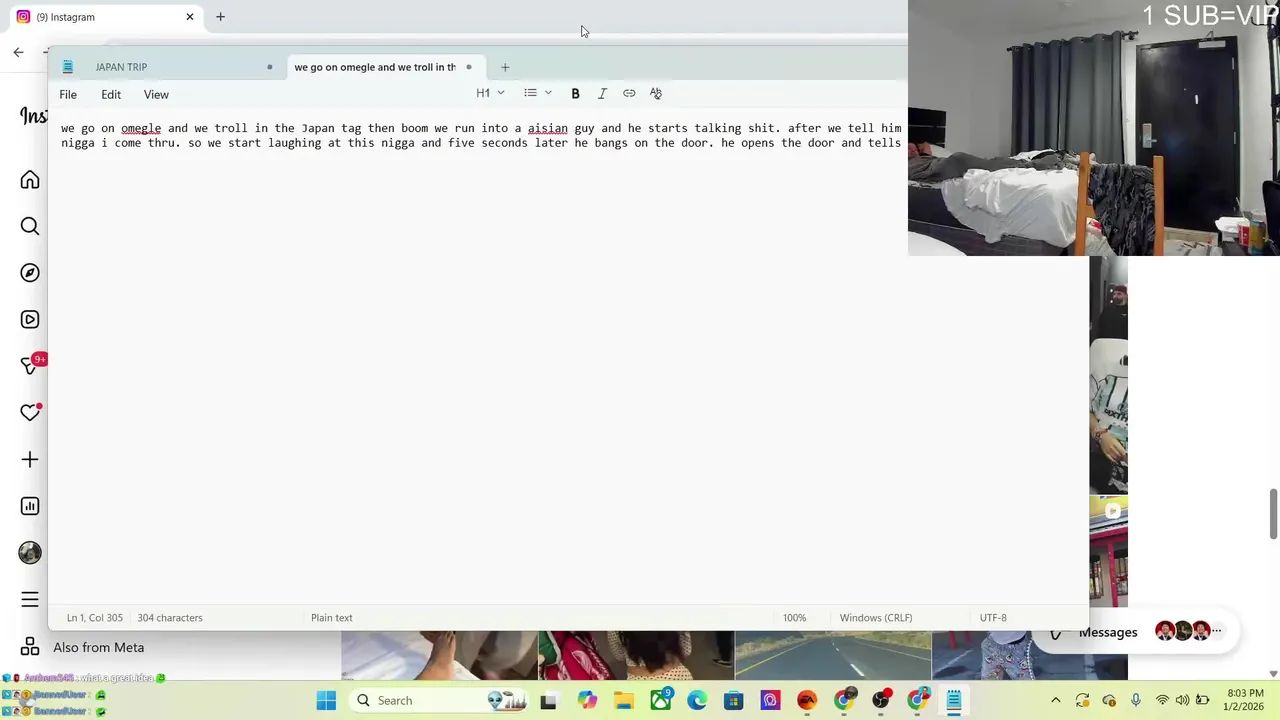The height and width of the screenshot is (720, 1280).
Task: Open Task View from the taskbar
Action: click(548, 701)
